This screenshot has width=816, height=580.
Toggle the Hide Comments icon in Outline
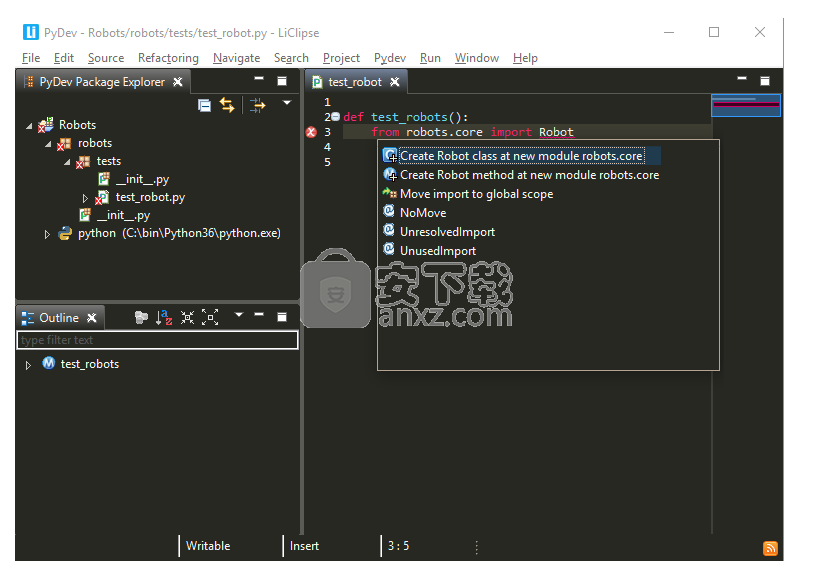coord(141,317)
